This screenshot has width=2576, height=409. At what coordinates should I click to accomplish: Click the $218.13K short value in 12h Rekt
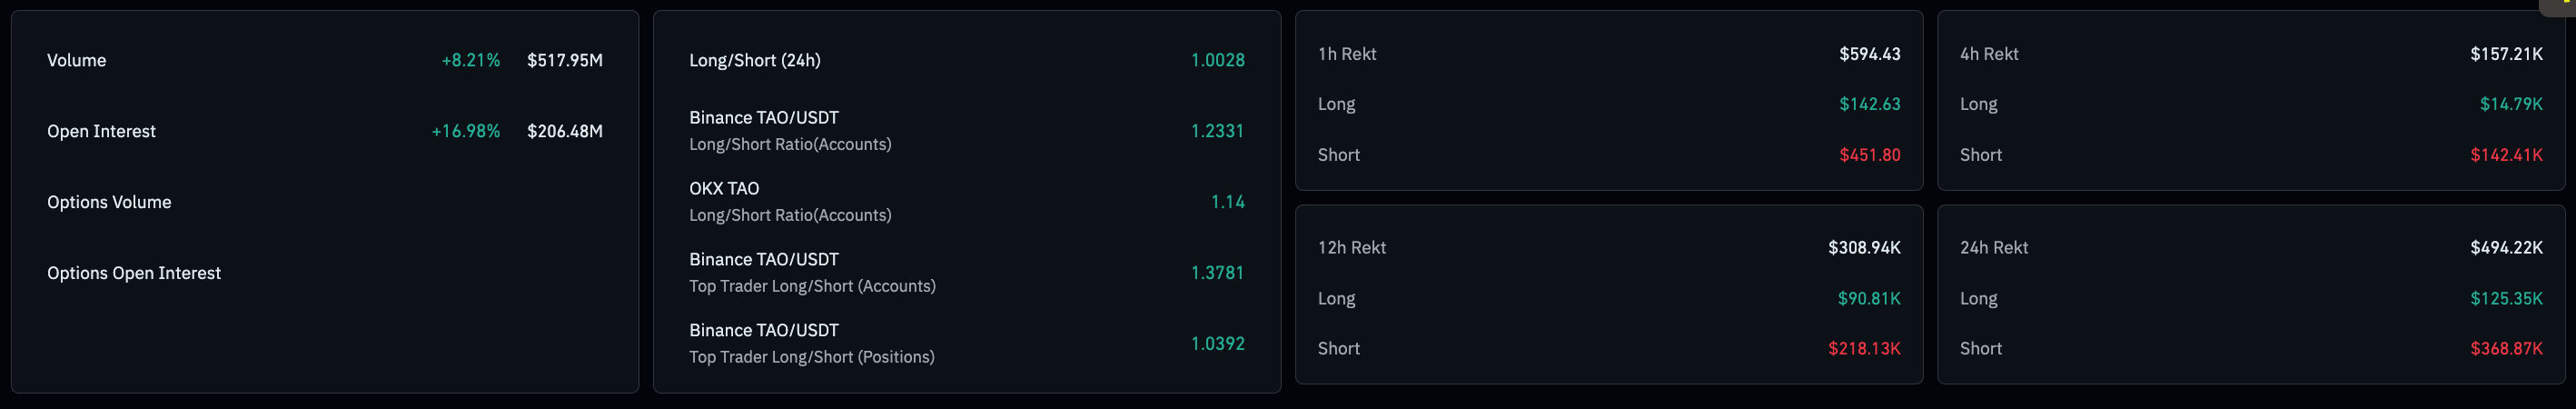pos(1863,348)
